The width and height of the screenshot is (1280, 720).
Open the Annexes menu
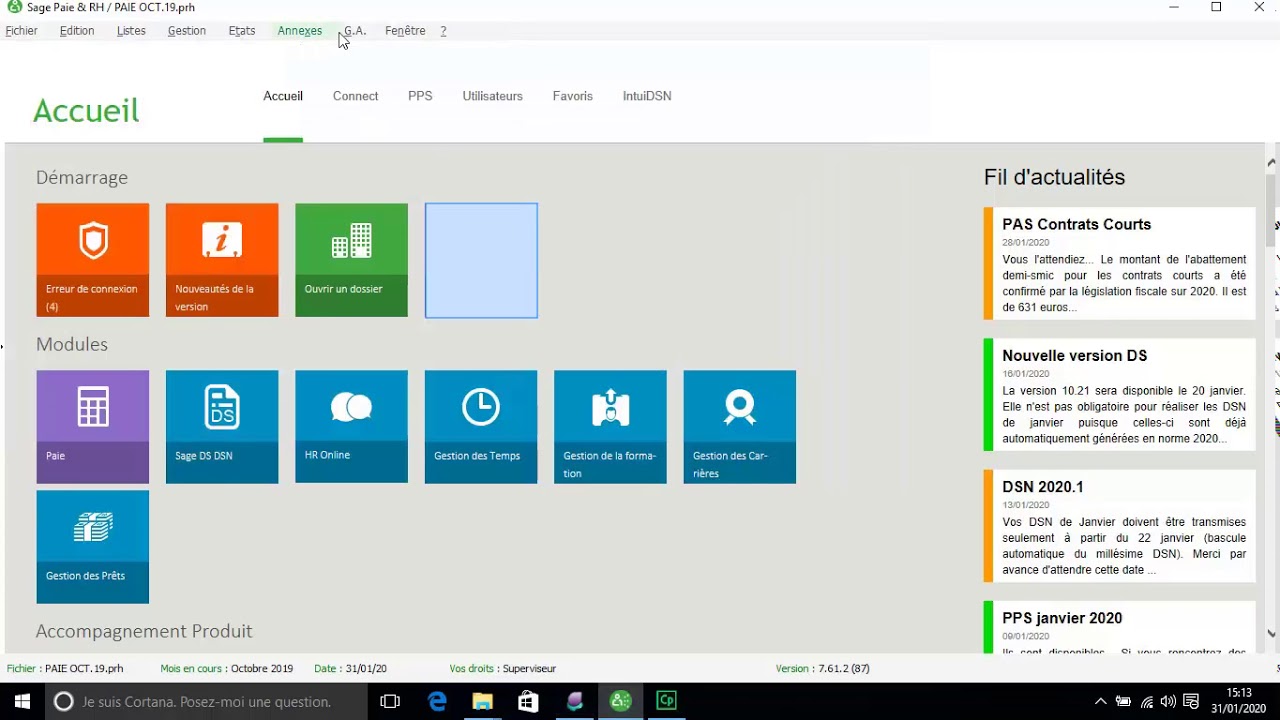point(300,31)
